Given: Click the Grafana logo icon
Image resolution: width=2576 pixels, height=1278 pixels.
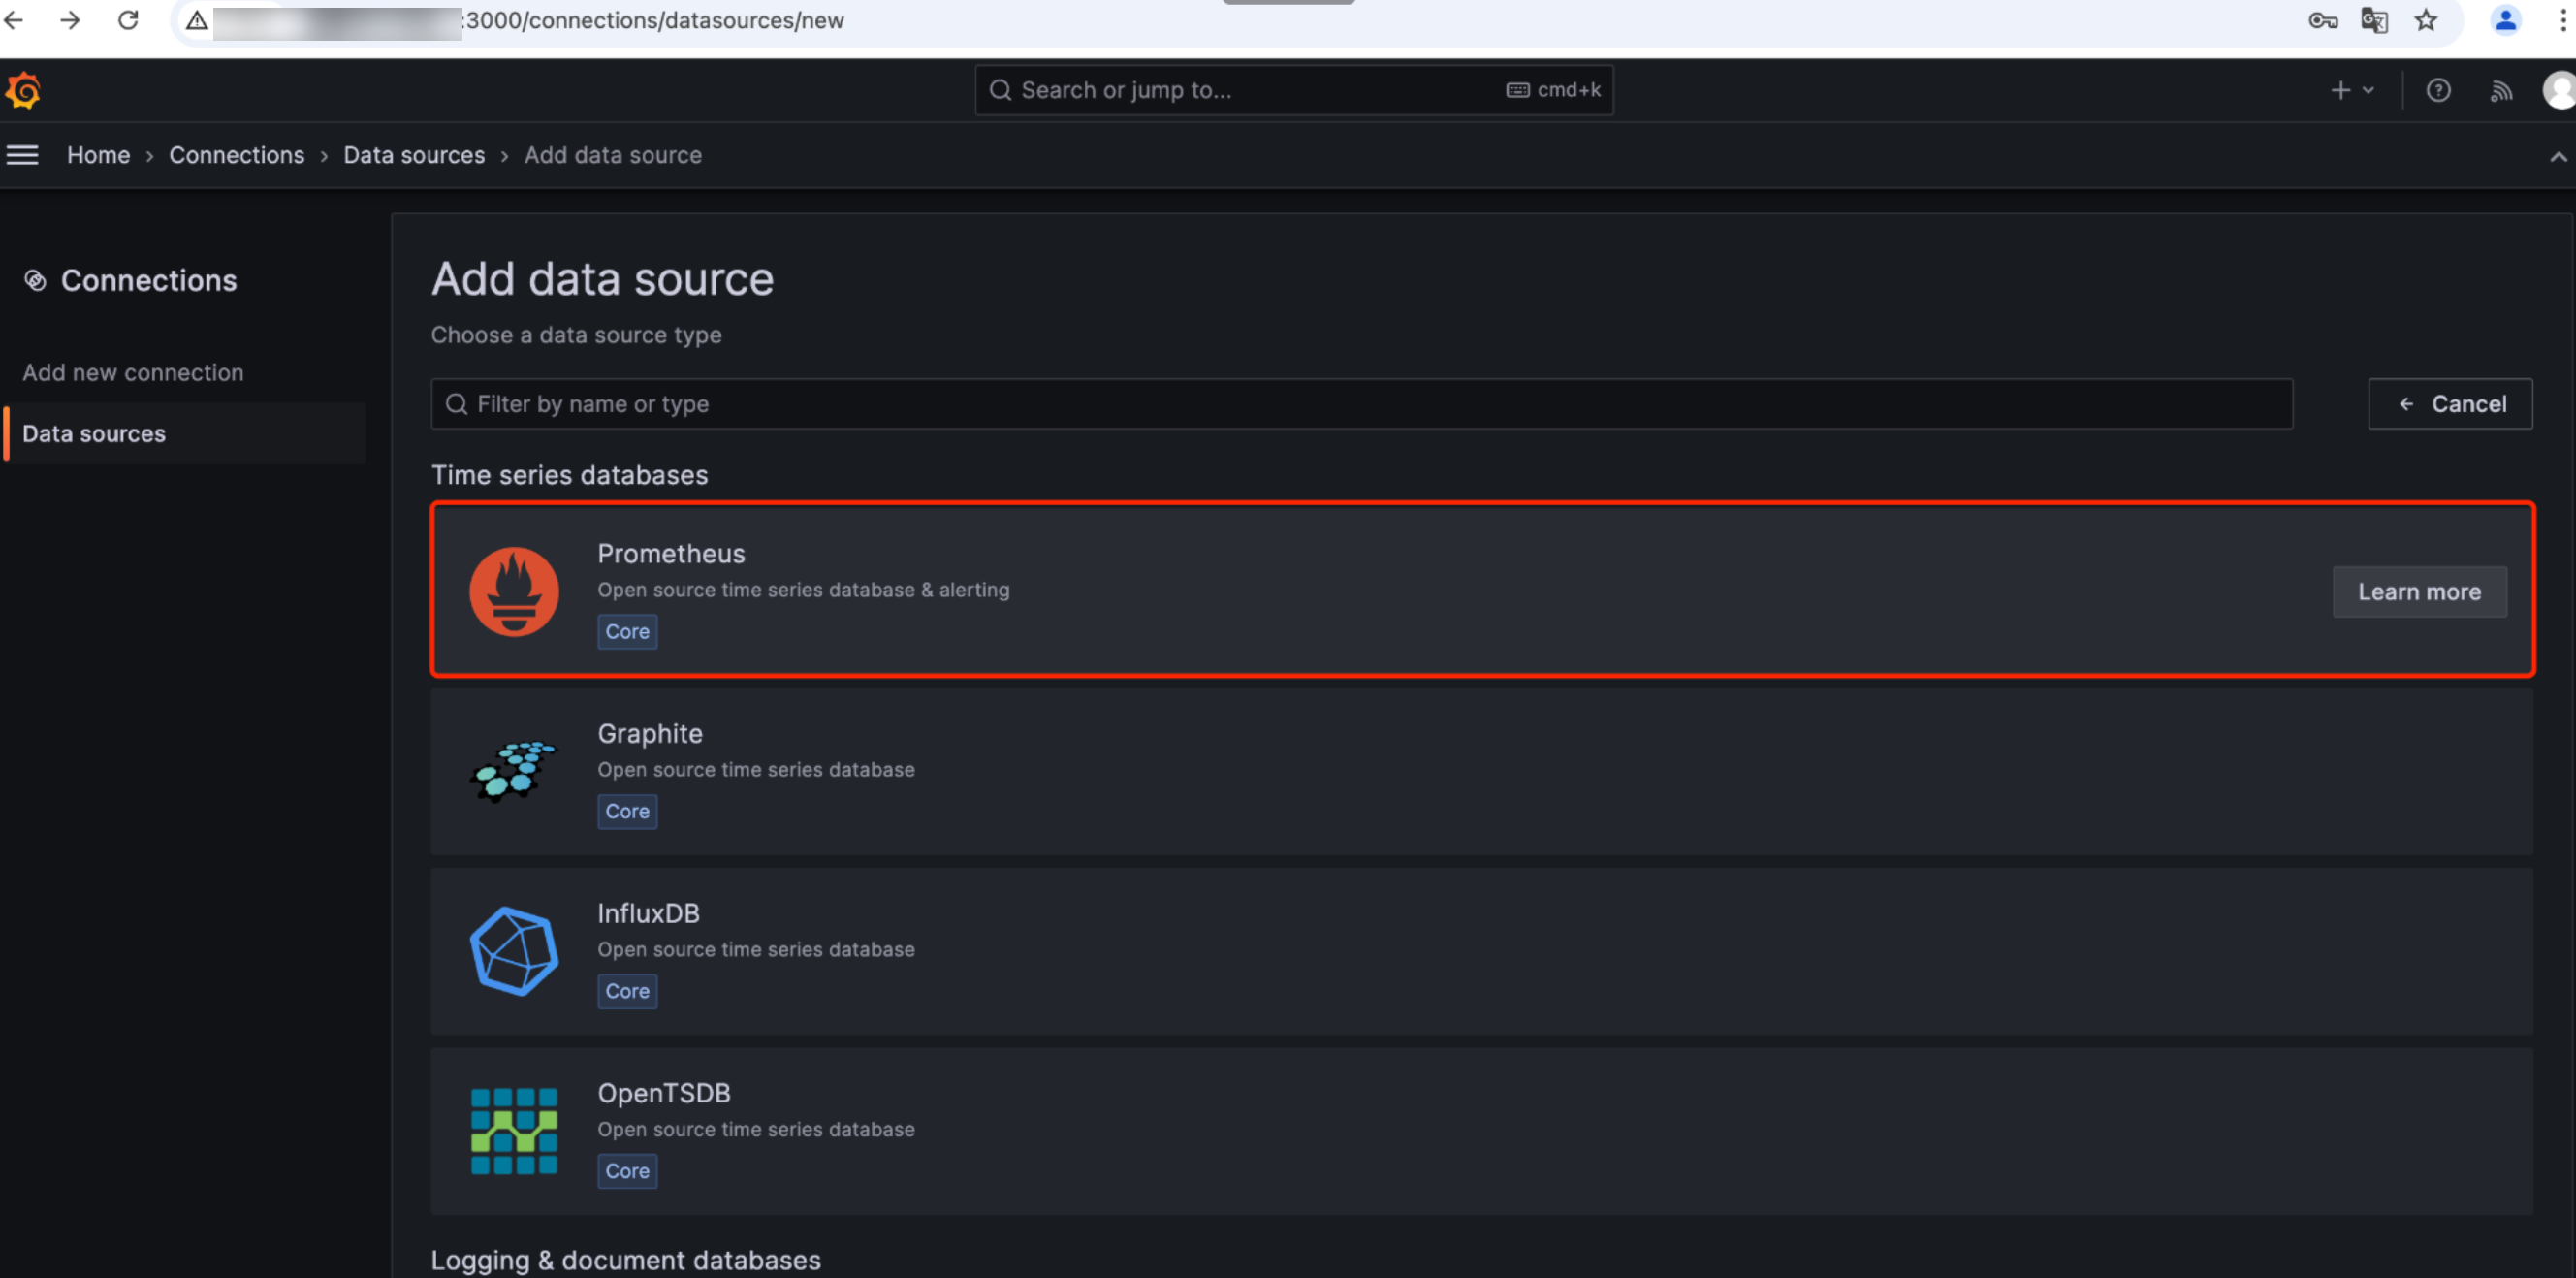Looking at the screenshot, I should click(x=24, y=91).
